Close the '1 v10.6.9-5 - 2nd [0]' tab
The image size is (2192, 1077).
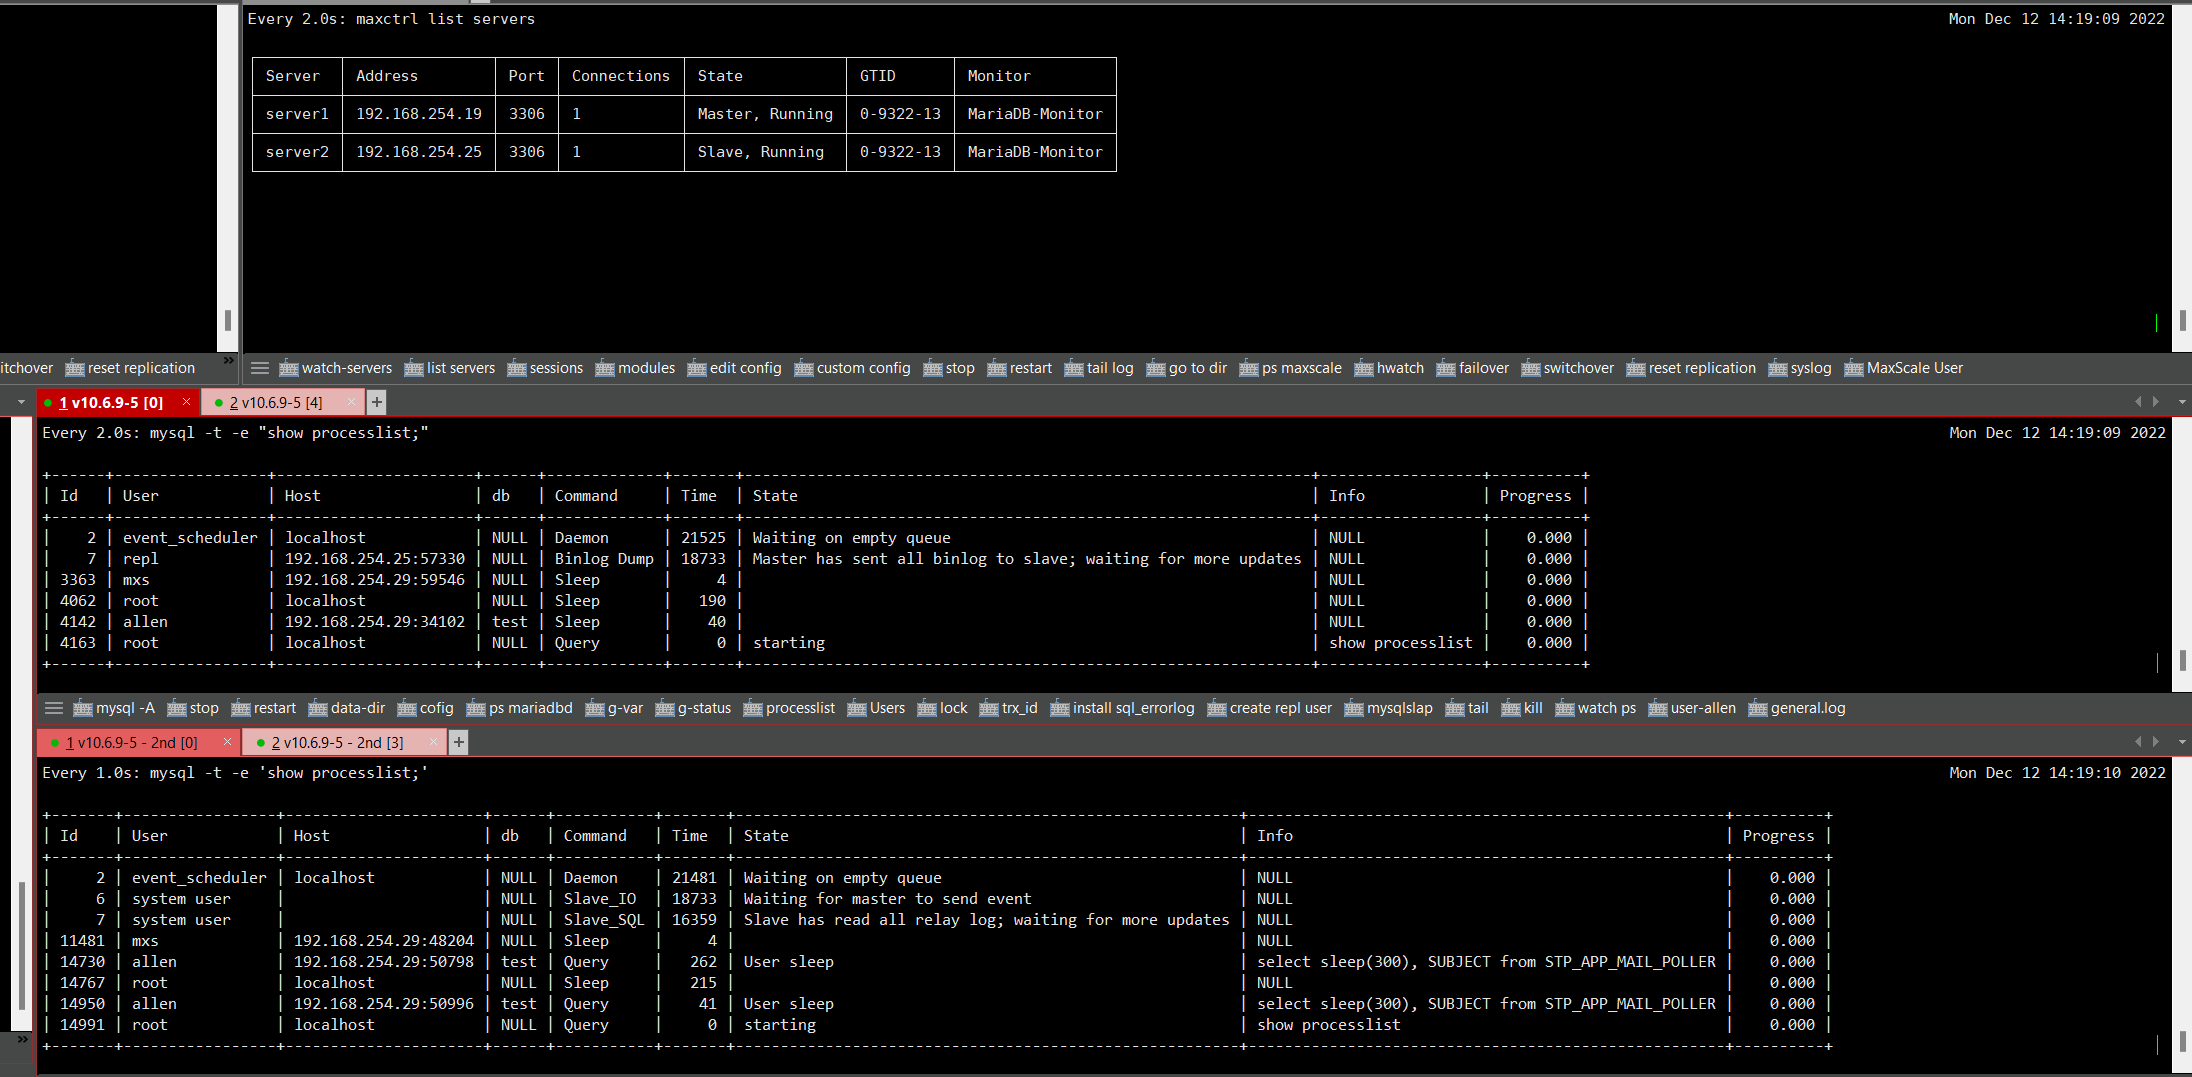point(227,742)
